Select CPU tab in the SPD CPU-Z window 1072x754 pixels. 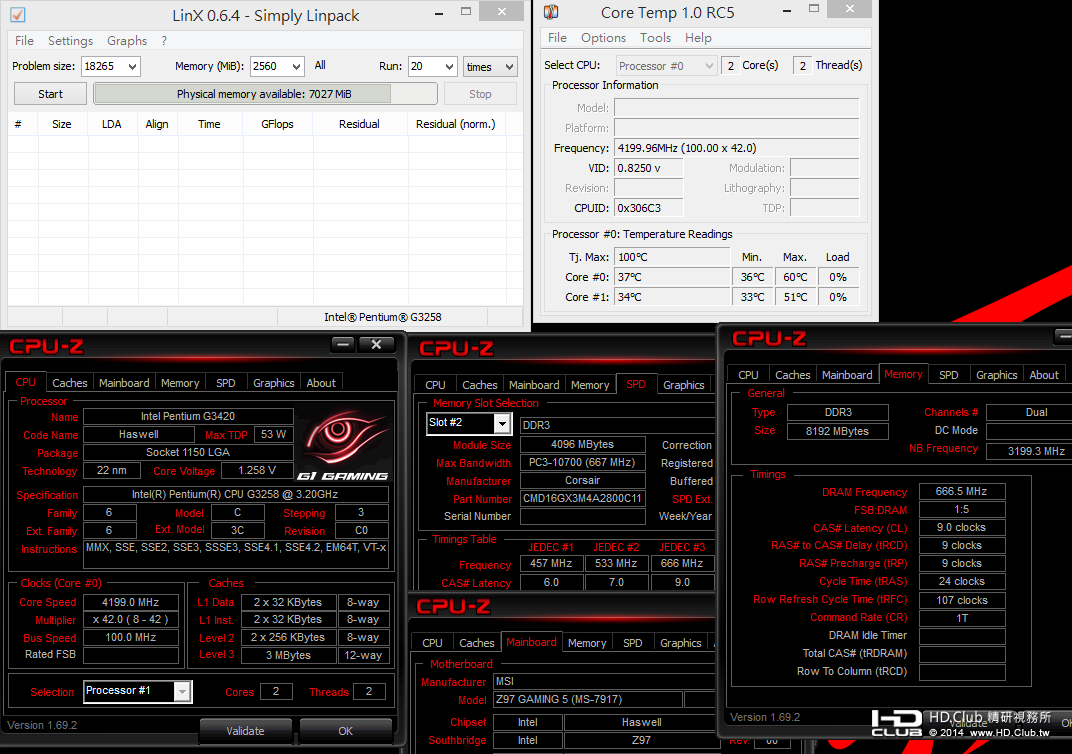coord(435,385)
